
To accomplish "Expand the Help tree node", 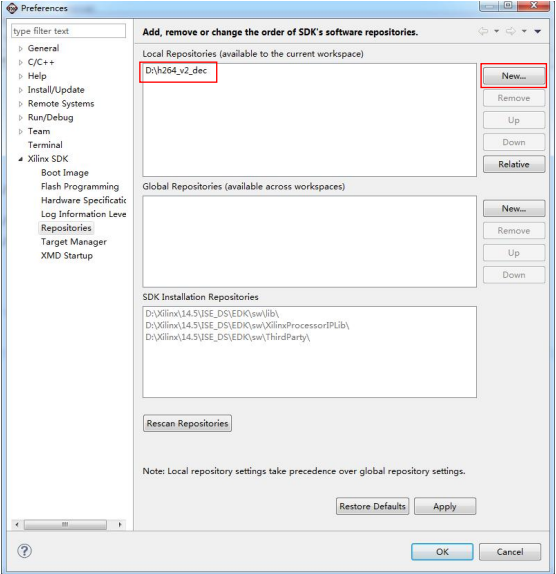I will pos(20,76).
